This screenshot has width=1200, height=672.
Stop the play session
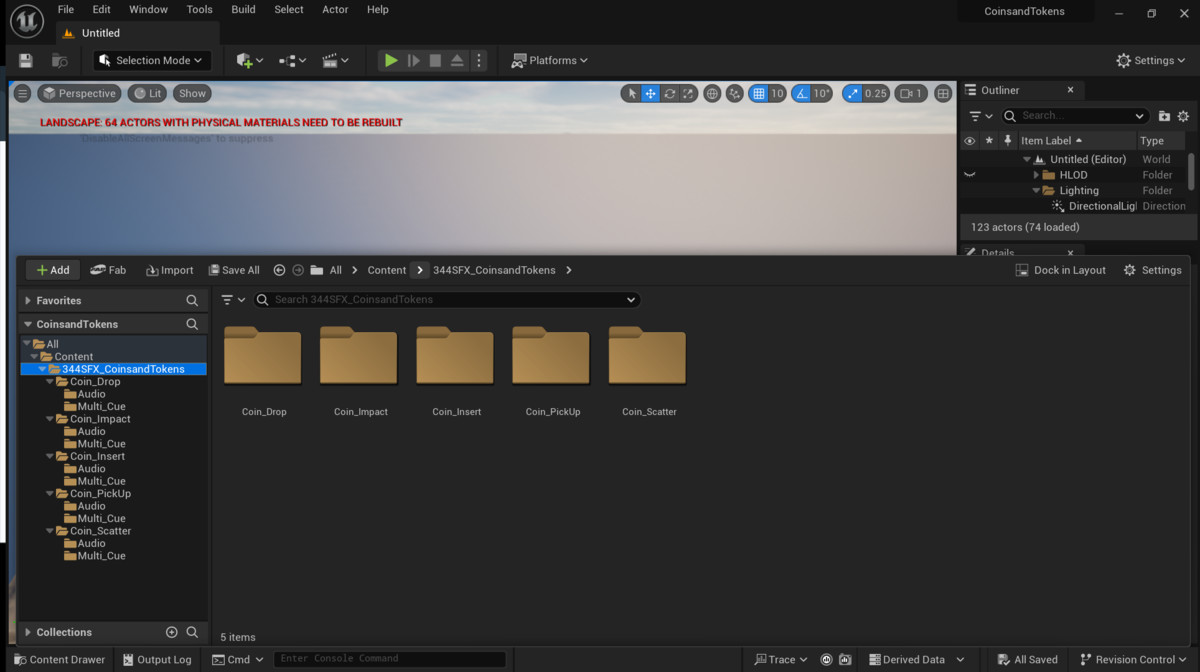(435, 61)
